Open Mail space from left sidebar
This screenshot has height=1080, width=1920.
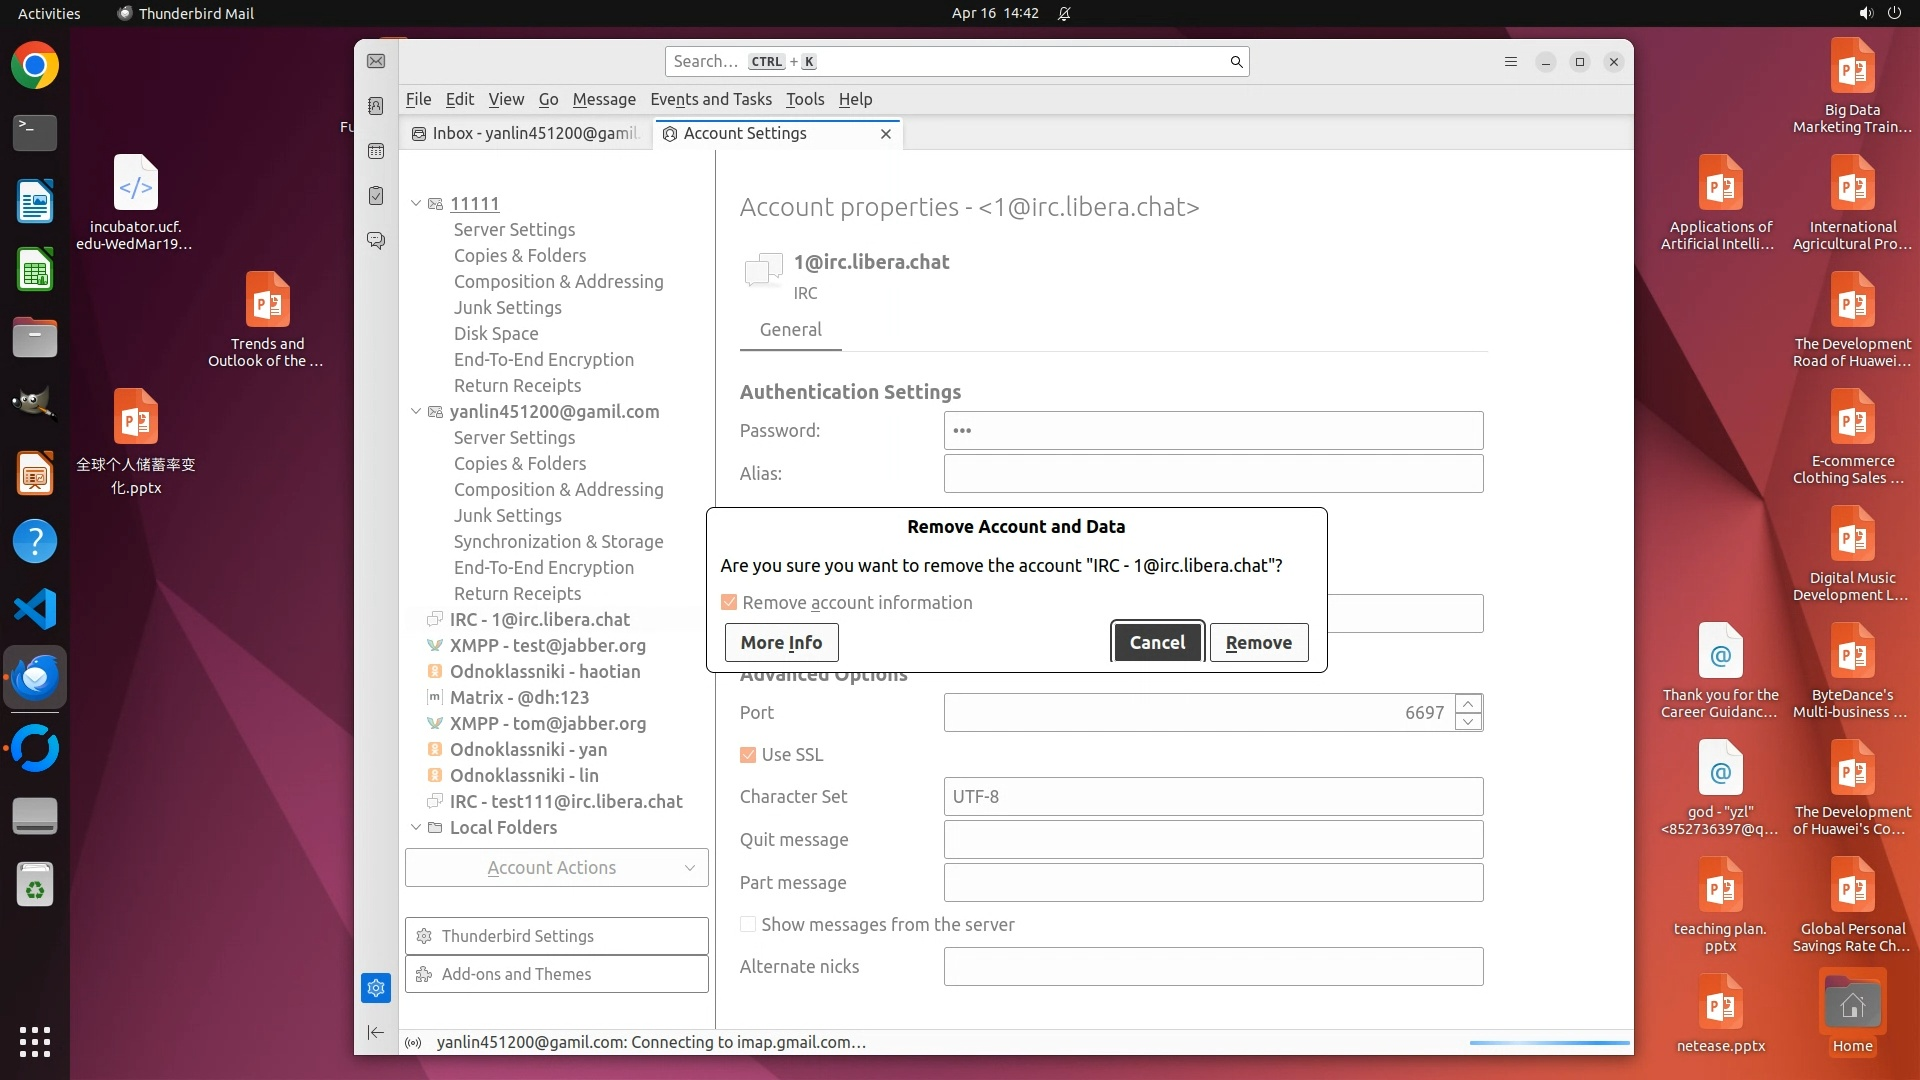[x=376, y=62]
